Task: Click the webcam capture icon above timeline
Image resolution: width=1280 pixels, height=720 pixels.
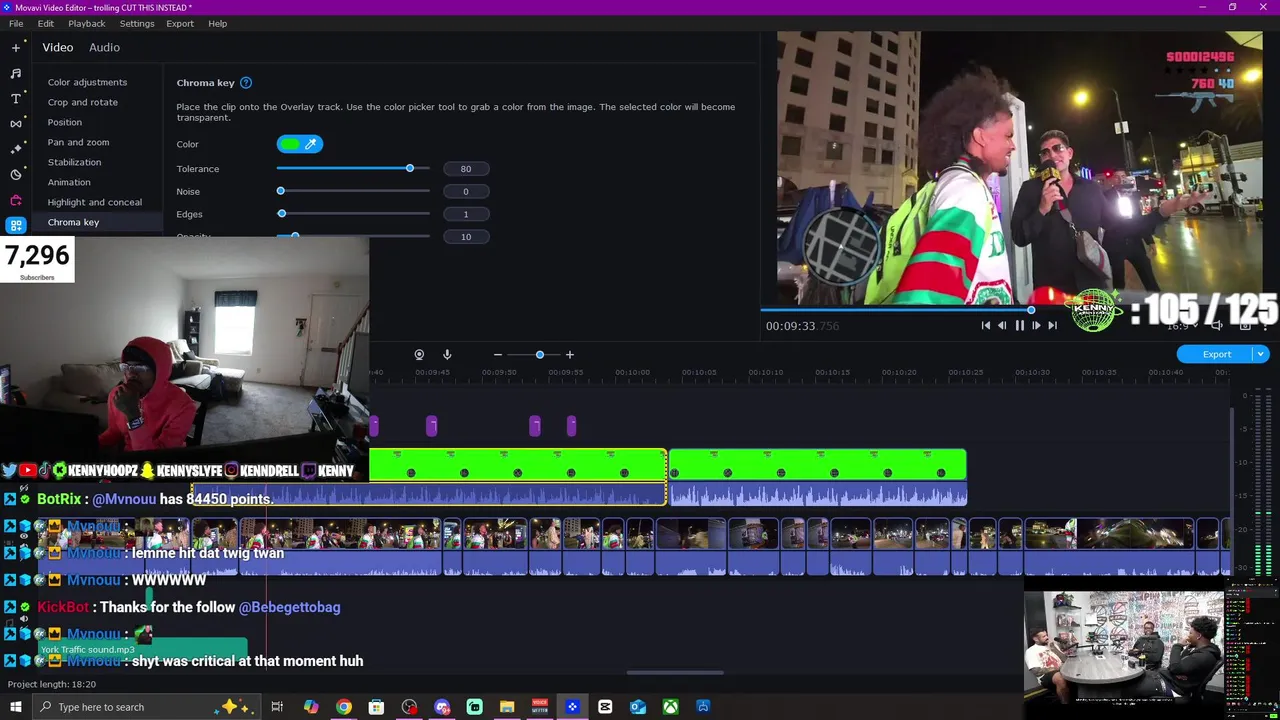Action: click(x=419, y=354)
